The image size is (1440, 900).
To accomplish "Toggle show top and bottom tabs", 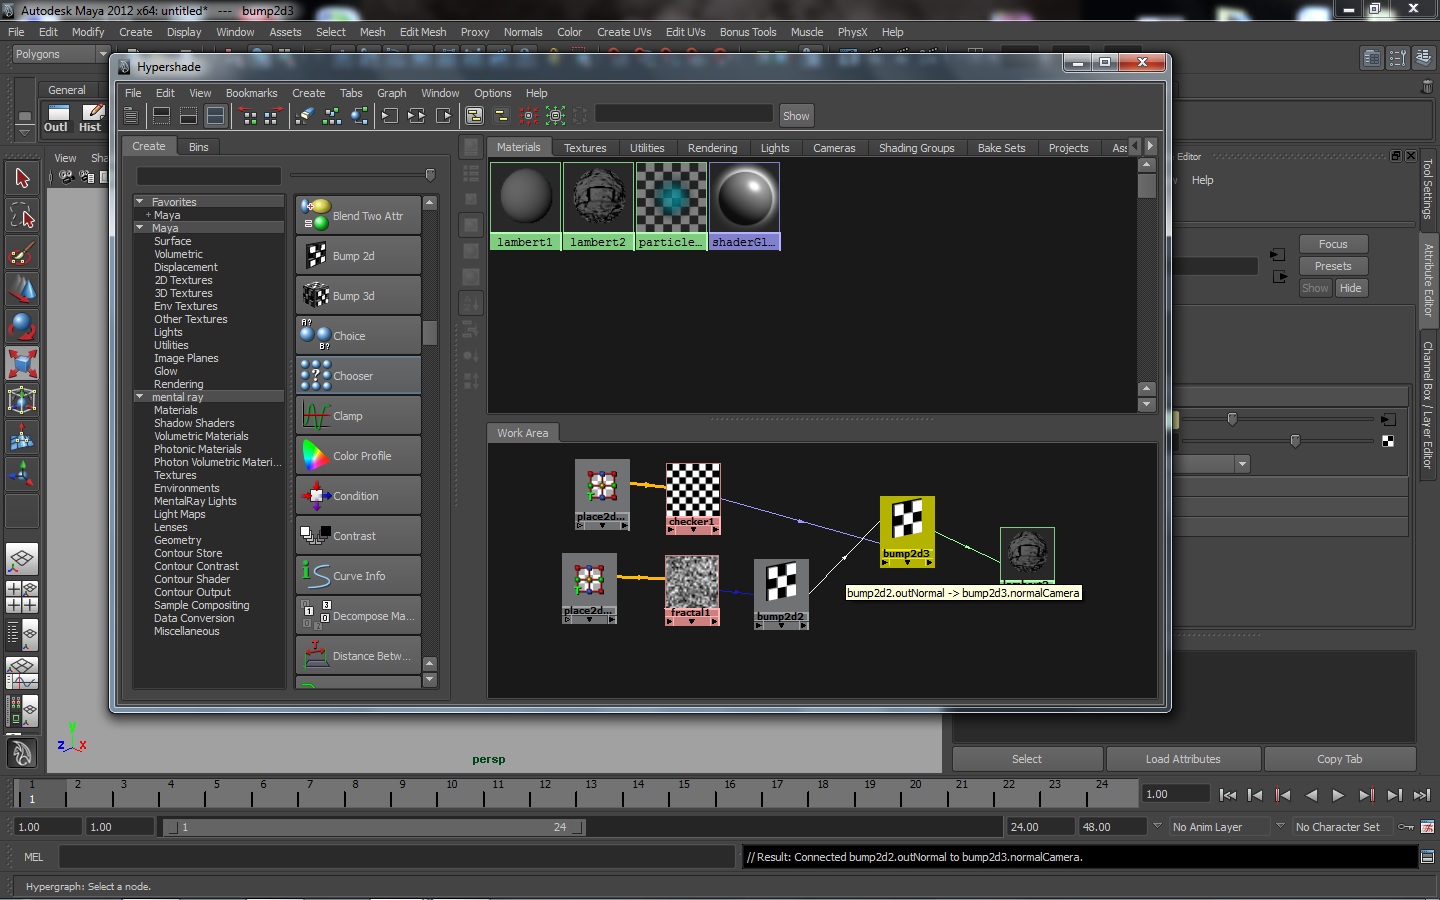I will pos(215,116).
